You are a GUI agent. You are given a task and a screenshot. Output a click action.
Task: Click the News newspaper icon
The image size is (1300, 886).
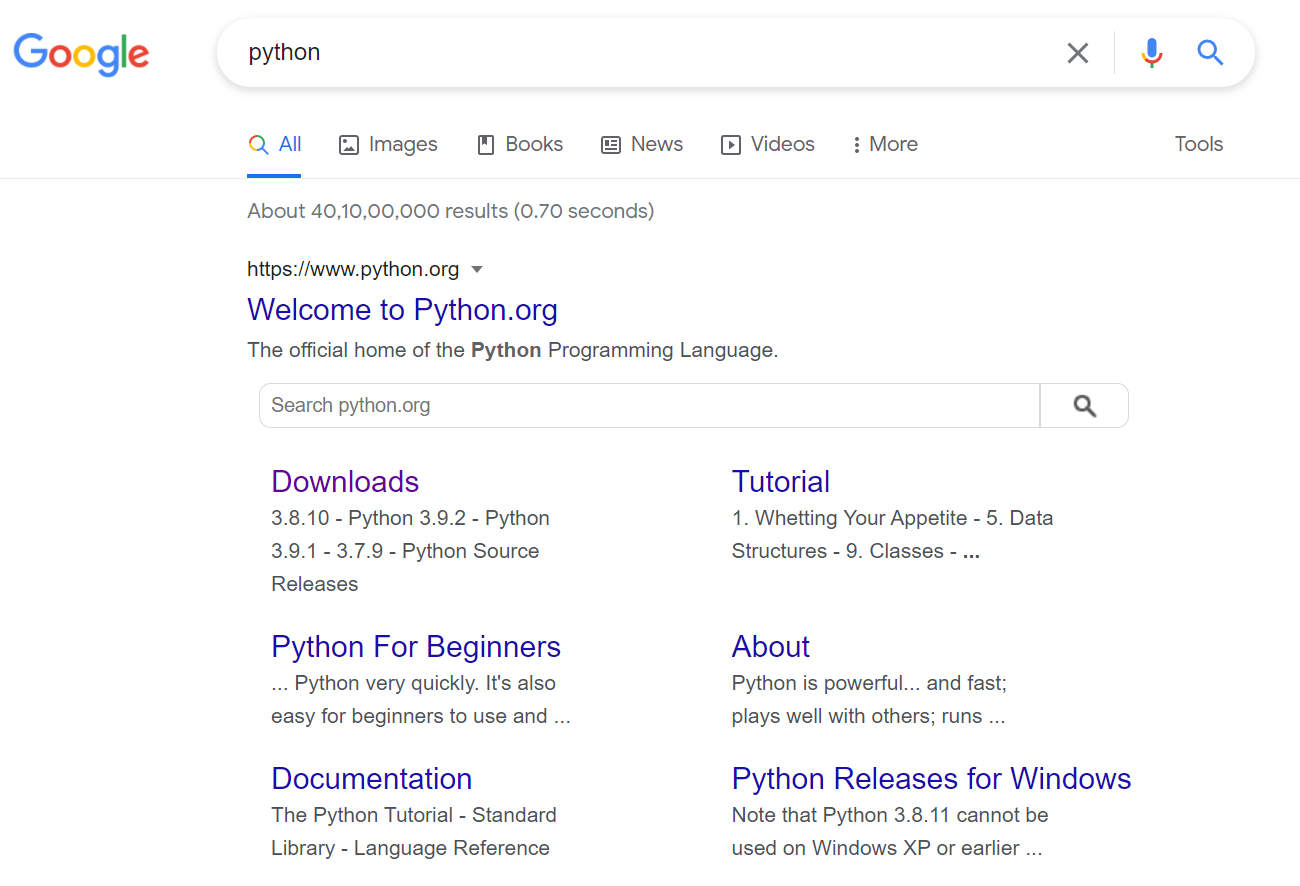[610, 145]
